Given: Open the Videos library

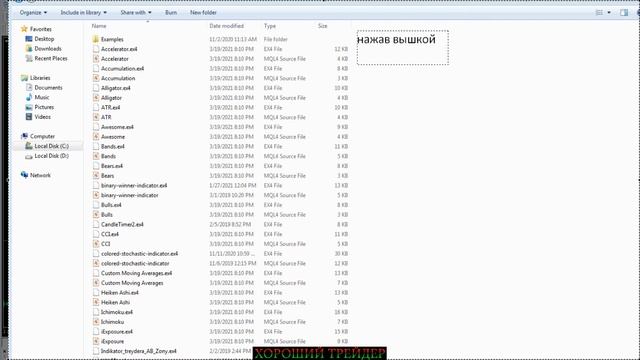Looking at the screenshot, I should 42,117.
